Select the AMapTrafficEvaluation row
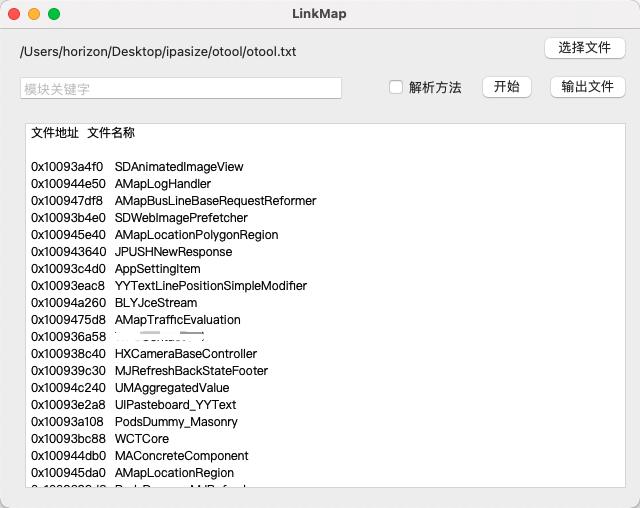 click(136, 320)
